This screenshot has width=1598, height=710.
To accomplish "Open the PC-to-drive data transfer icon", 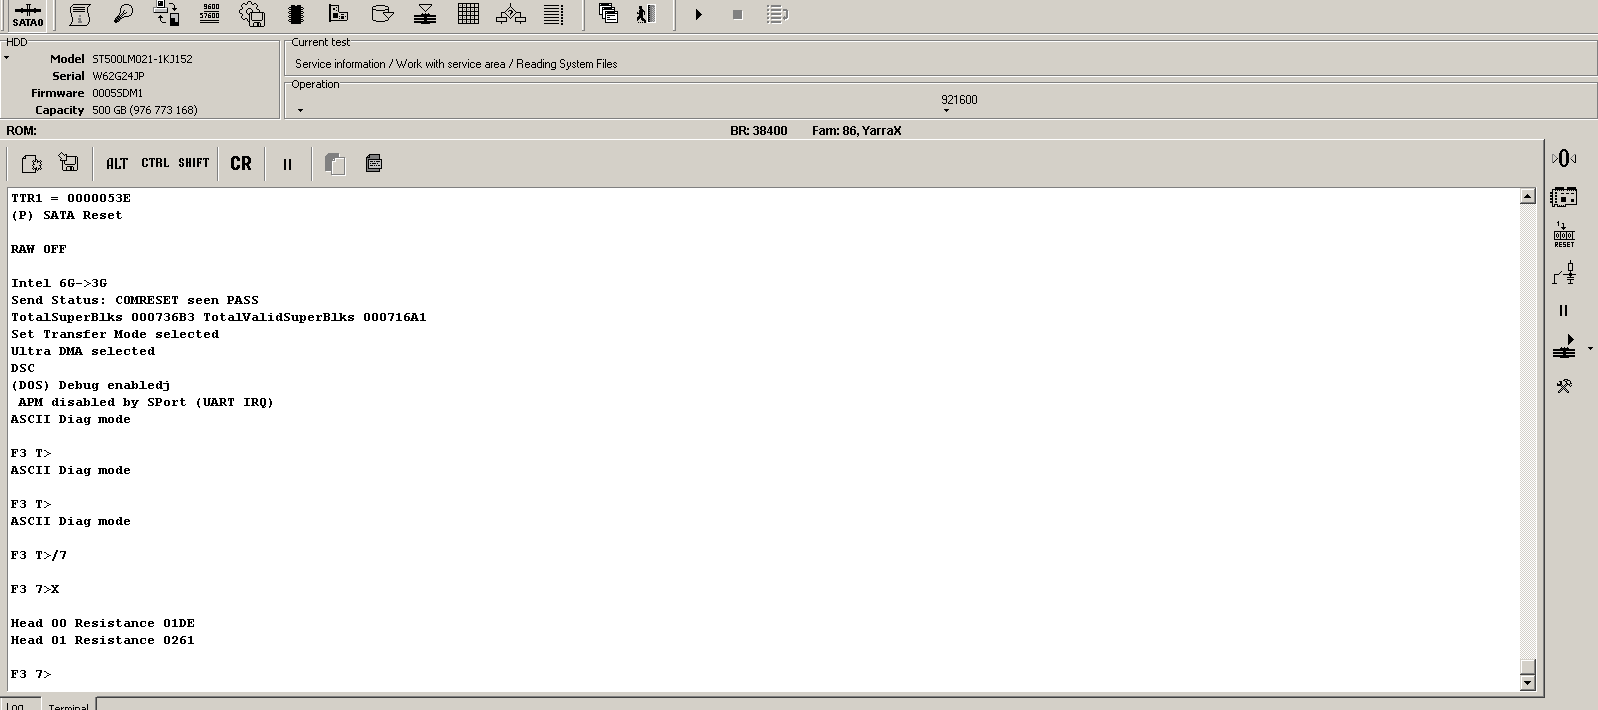I will [x=167, y=14].
